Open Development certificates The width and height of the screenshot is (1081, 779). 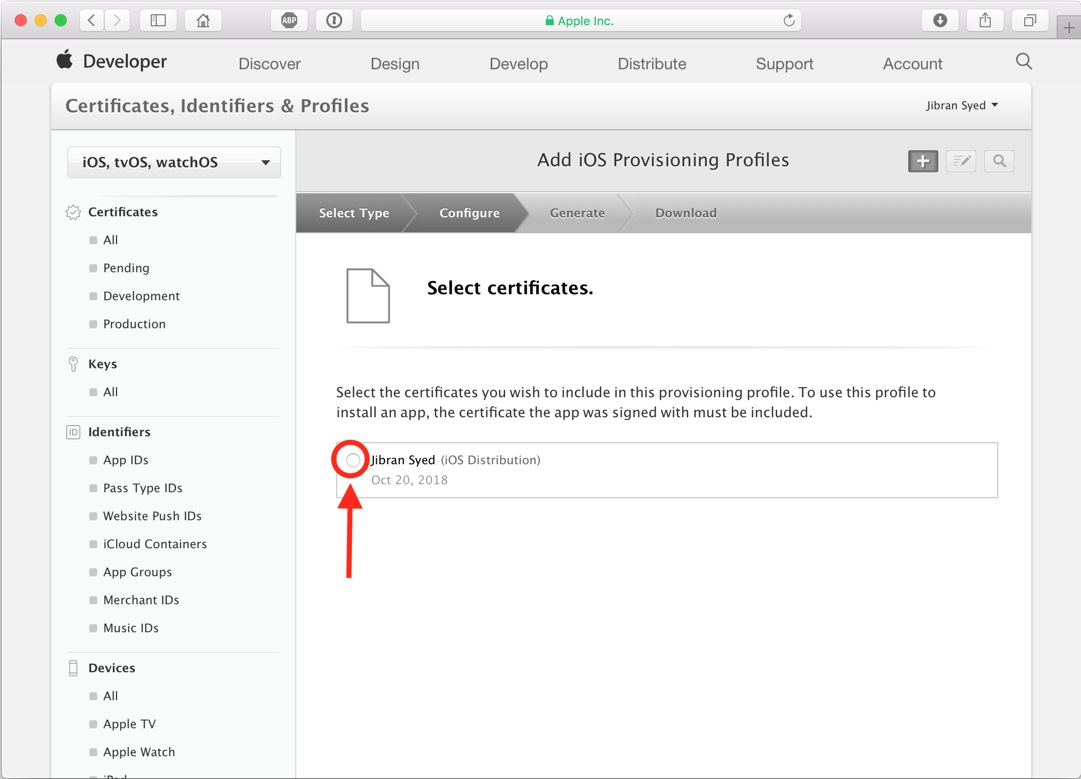click(x=141, y=296)
